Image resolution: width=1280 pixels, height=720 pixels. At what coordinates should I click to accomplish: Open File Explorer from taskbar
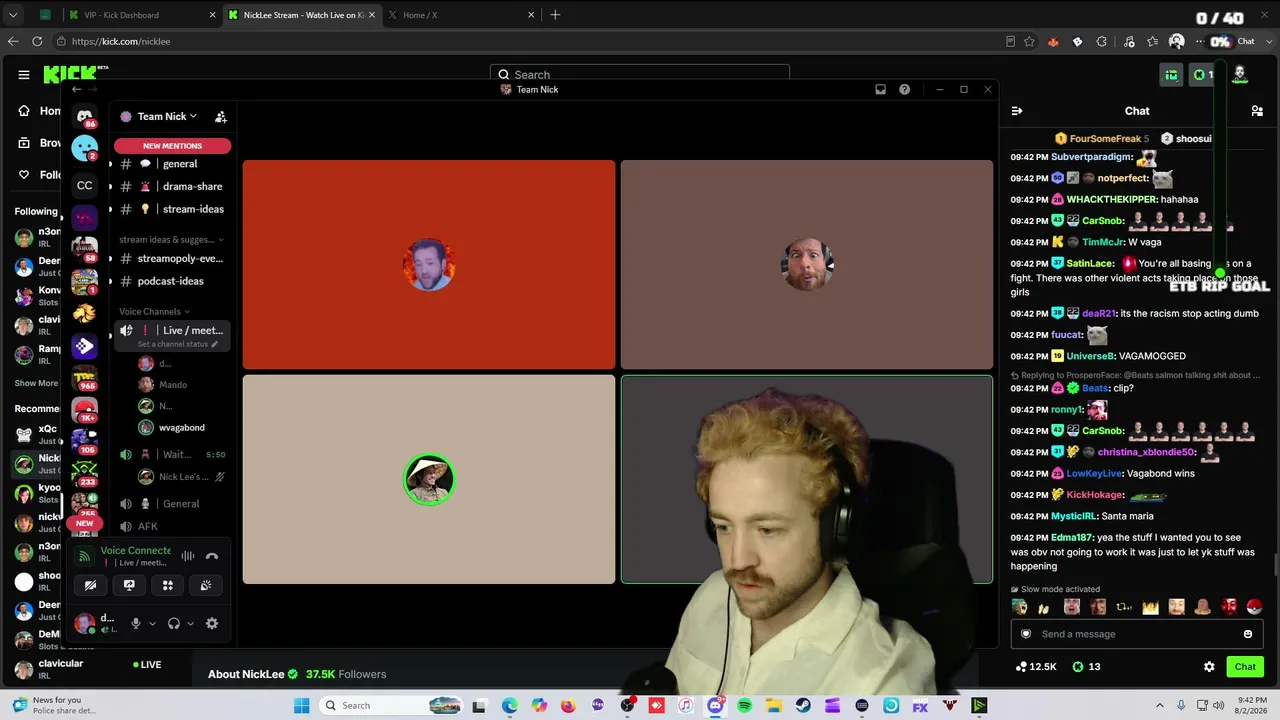point(774,706)
